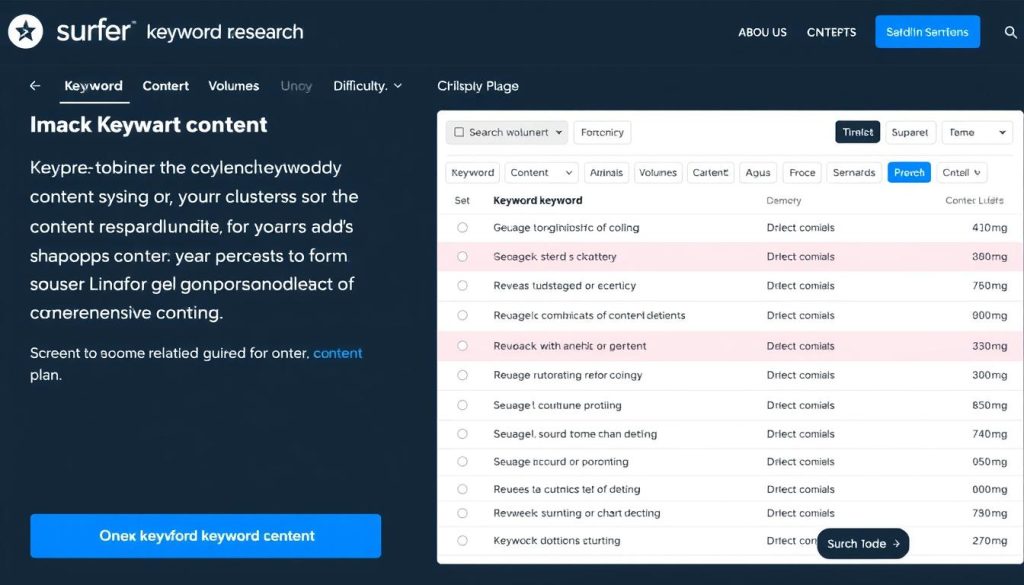
Task: Select the CNTEPTS menu item
Action: coord(831,32)
